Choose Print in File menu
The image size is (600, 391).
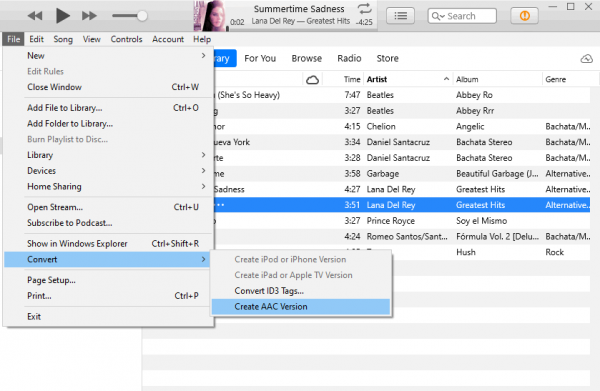(x=108, y=296)
